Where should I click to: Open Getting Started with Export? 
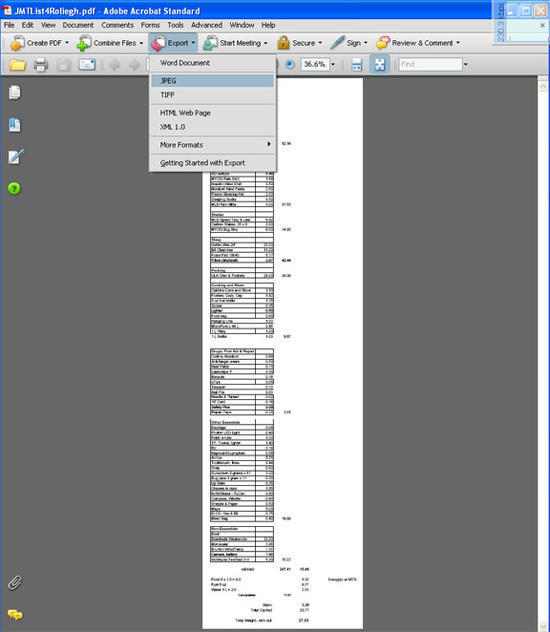click(x=212, y=163)
